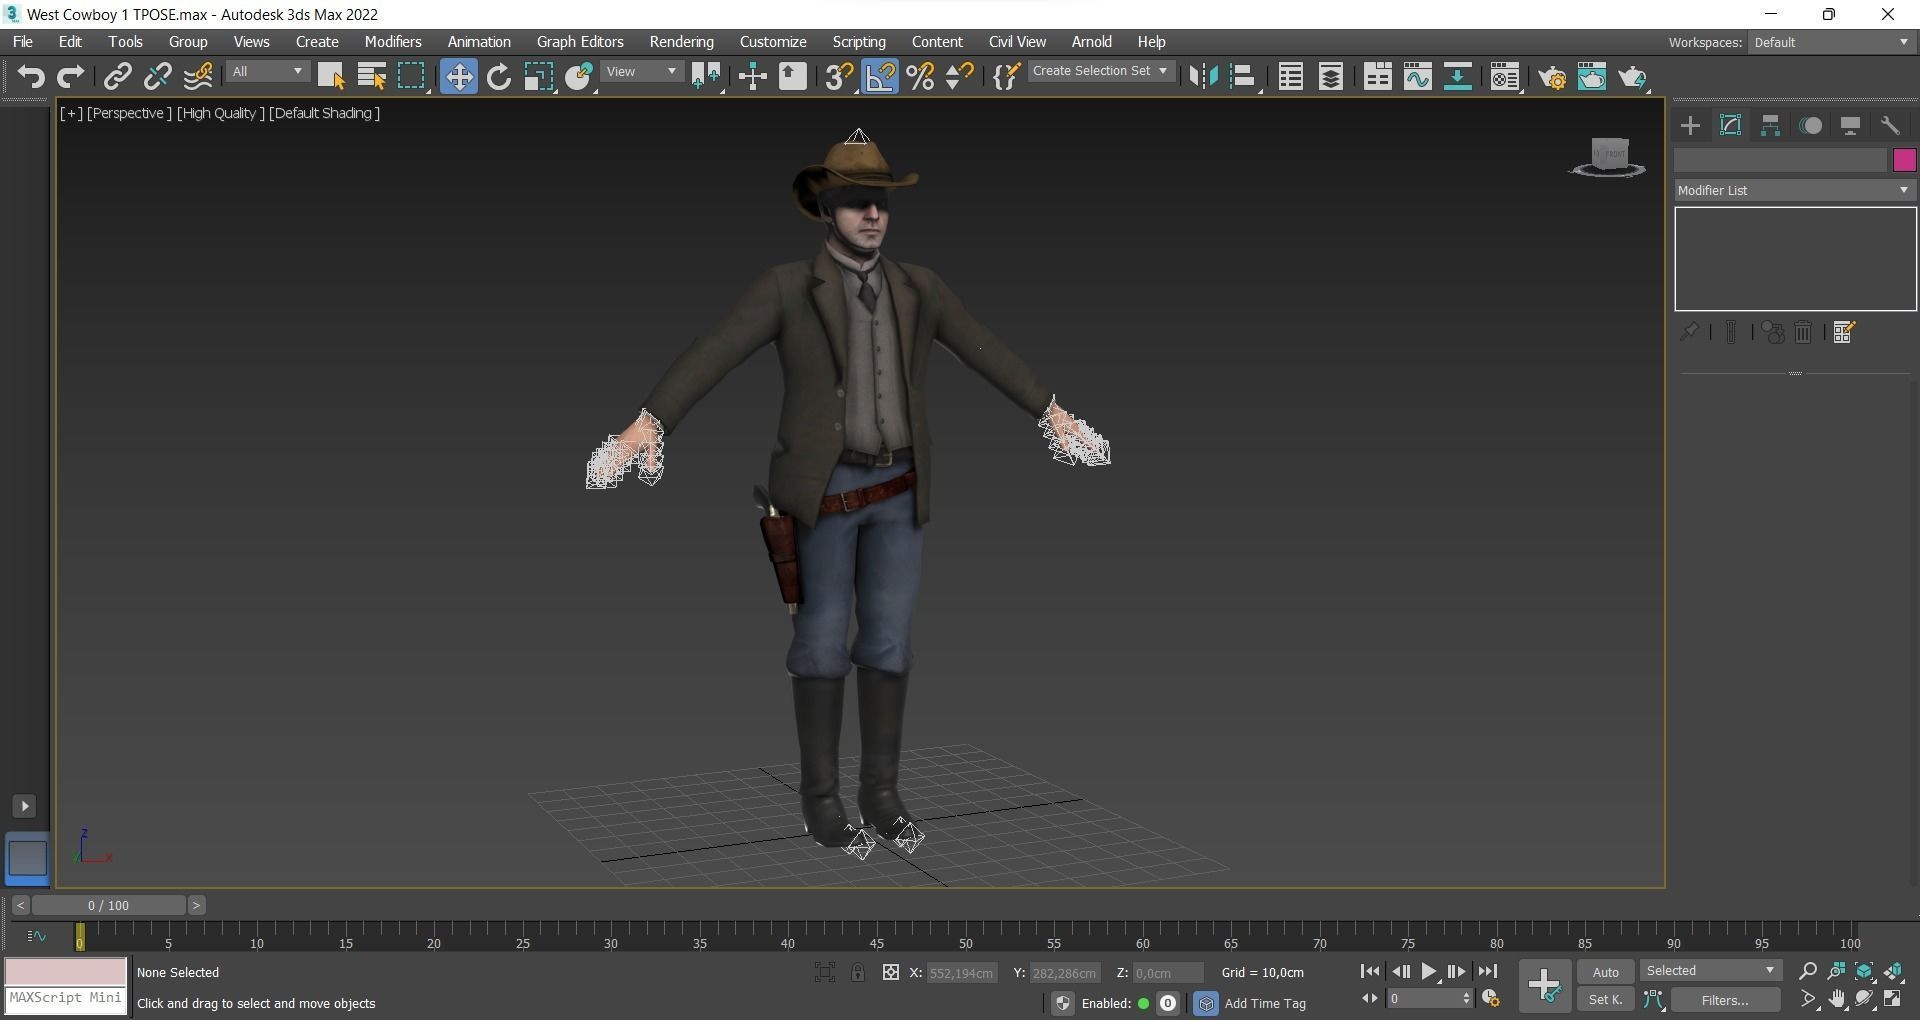Click the Unlink Selection icon
Image resolution: width=1920 pixels, height=1020 pixels.
coord(158,77)
